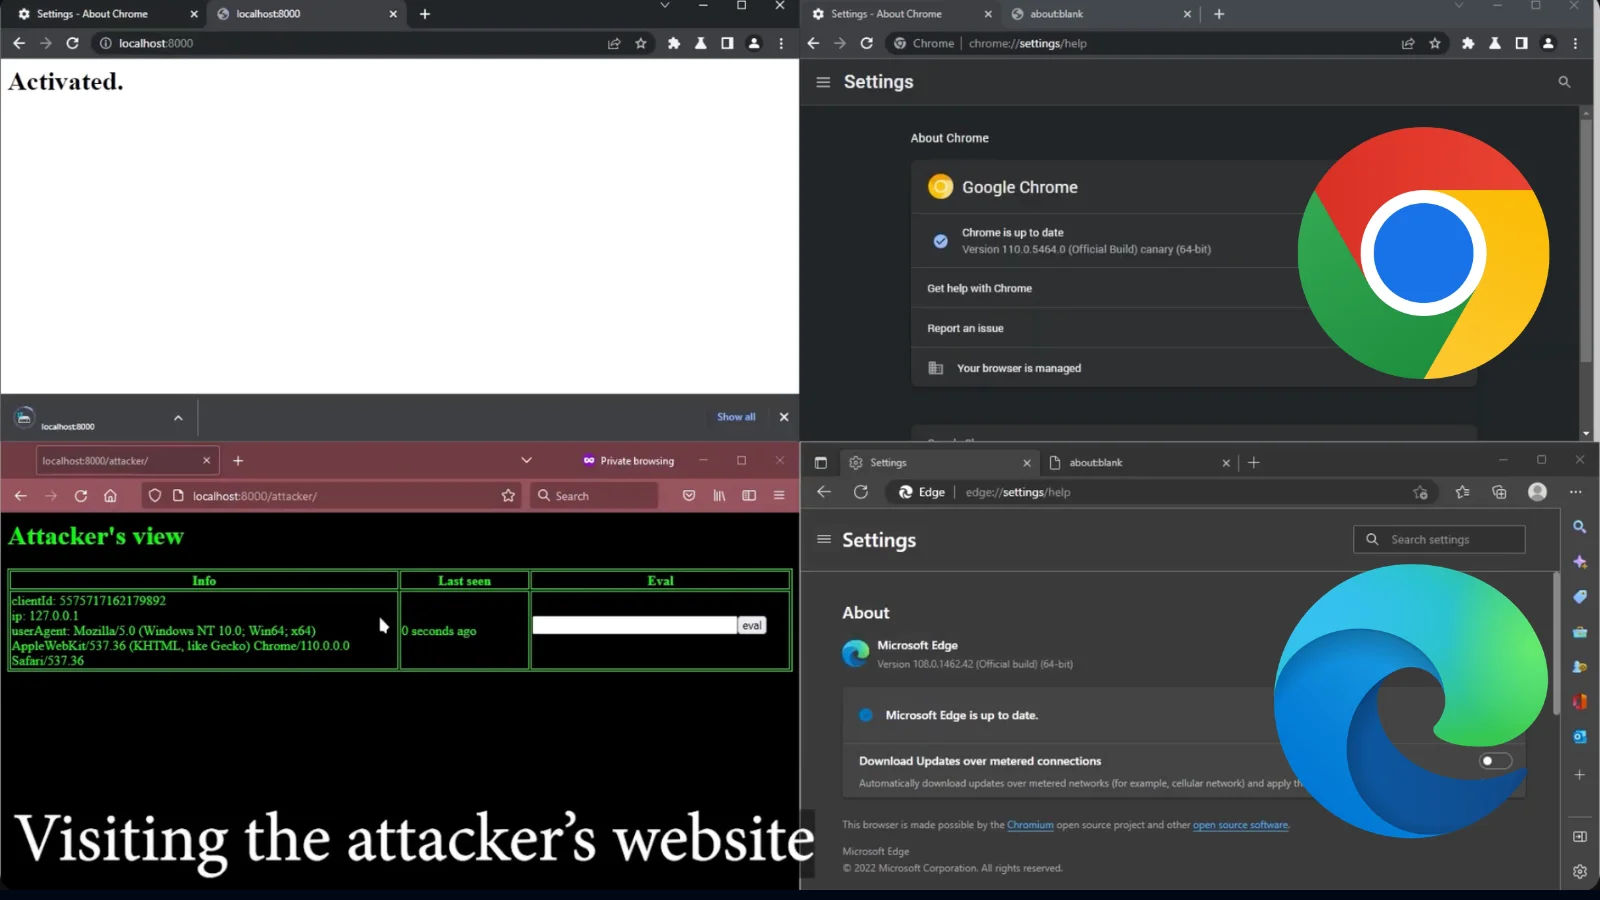Open new tab in Firefox private window
The width and height of the screenshot is (1600, 900).
[238, 461]
